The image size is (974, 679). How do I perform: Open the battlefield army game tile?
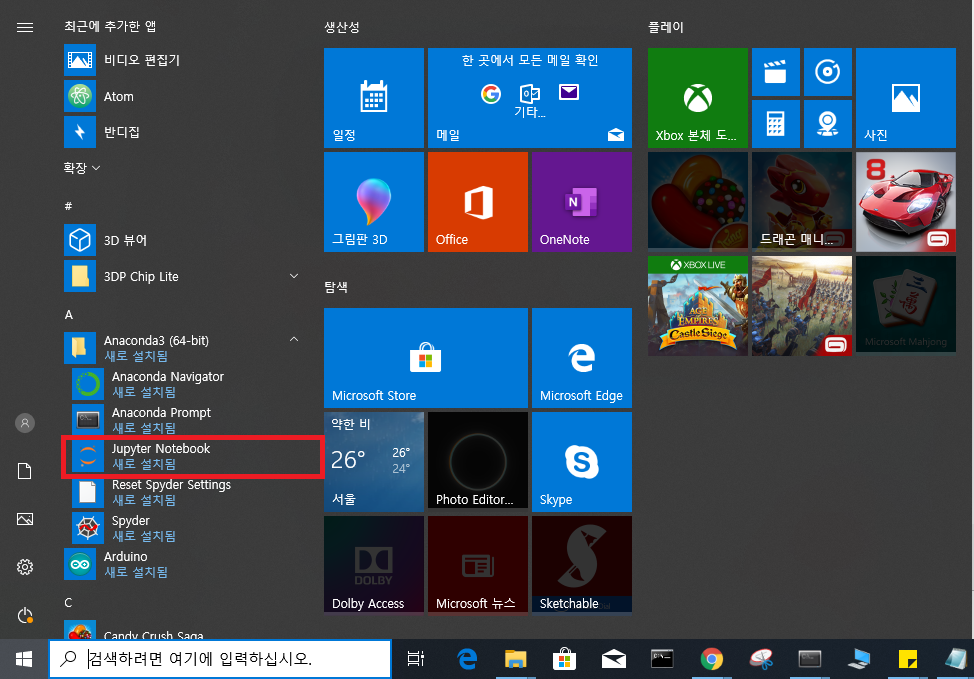[802, 306]
